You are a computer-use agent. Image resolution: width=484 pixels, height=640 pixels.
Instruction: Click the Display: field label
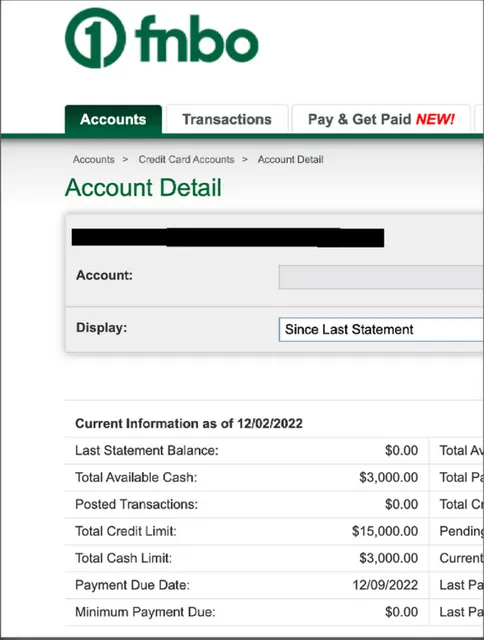(102, 328)
